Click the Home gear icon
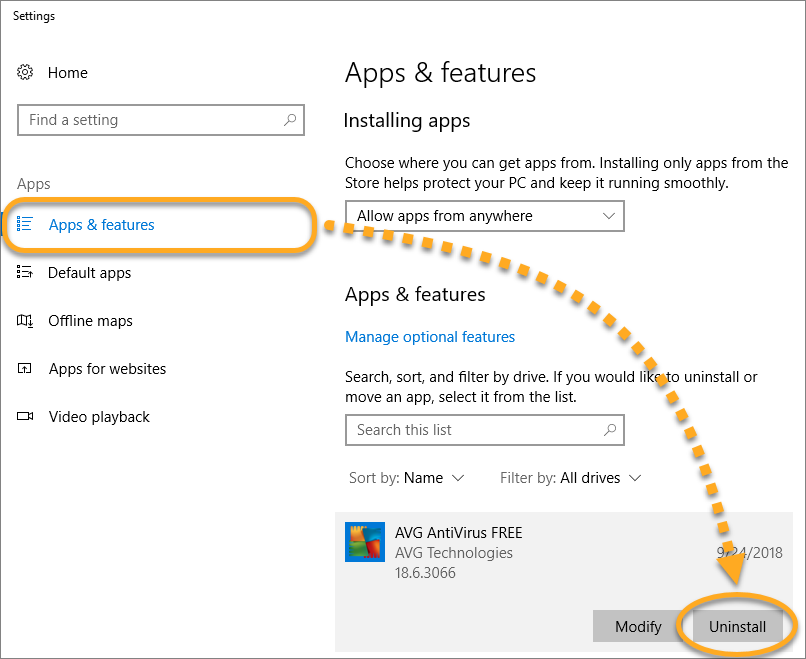806x659 pixels. (25, 72)
